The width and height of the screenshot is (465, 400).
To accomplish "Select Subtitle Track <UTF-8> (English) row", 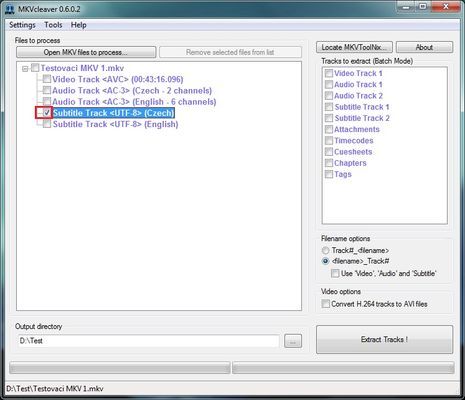I will pos(115,124).
